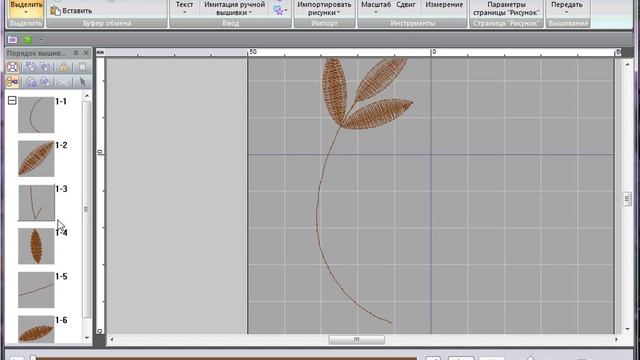Select thumbnail 1-5 short line
Screen dimensions: 640x360
pyautogui.click(x=36, y=290)
